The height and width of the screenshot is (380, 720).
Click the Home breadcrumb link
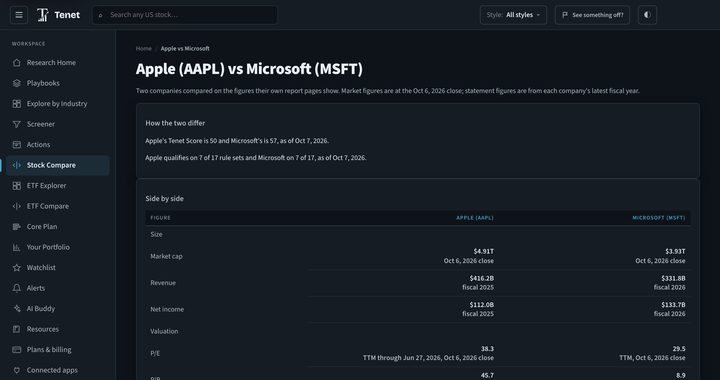[144, 48]
